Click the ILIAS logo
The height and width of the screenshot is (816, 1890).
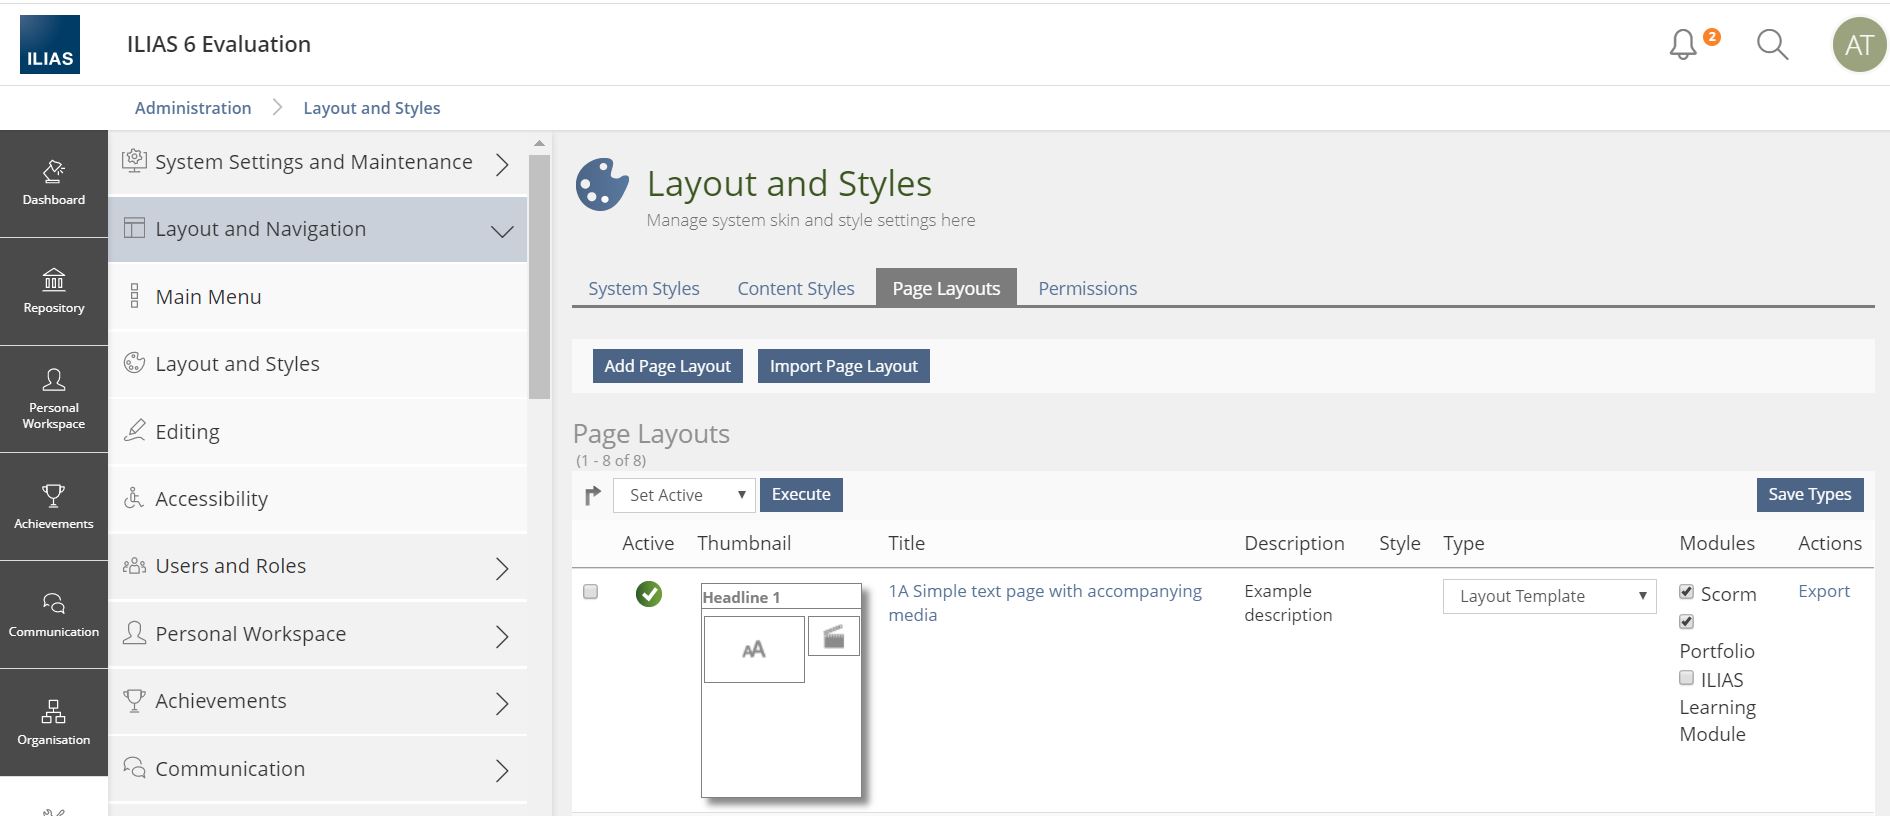[50, 45]
